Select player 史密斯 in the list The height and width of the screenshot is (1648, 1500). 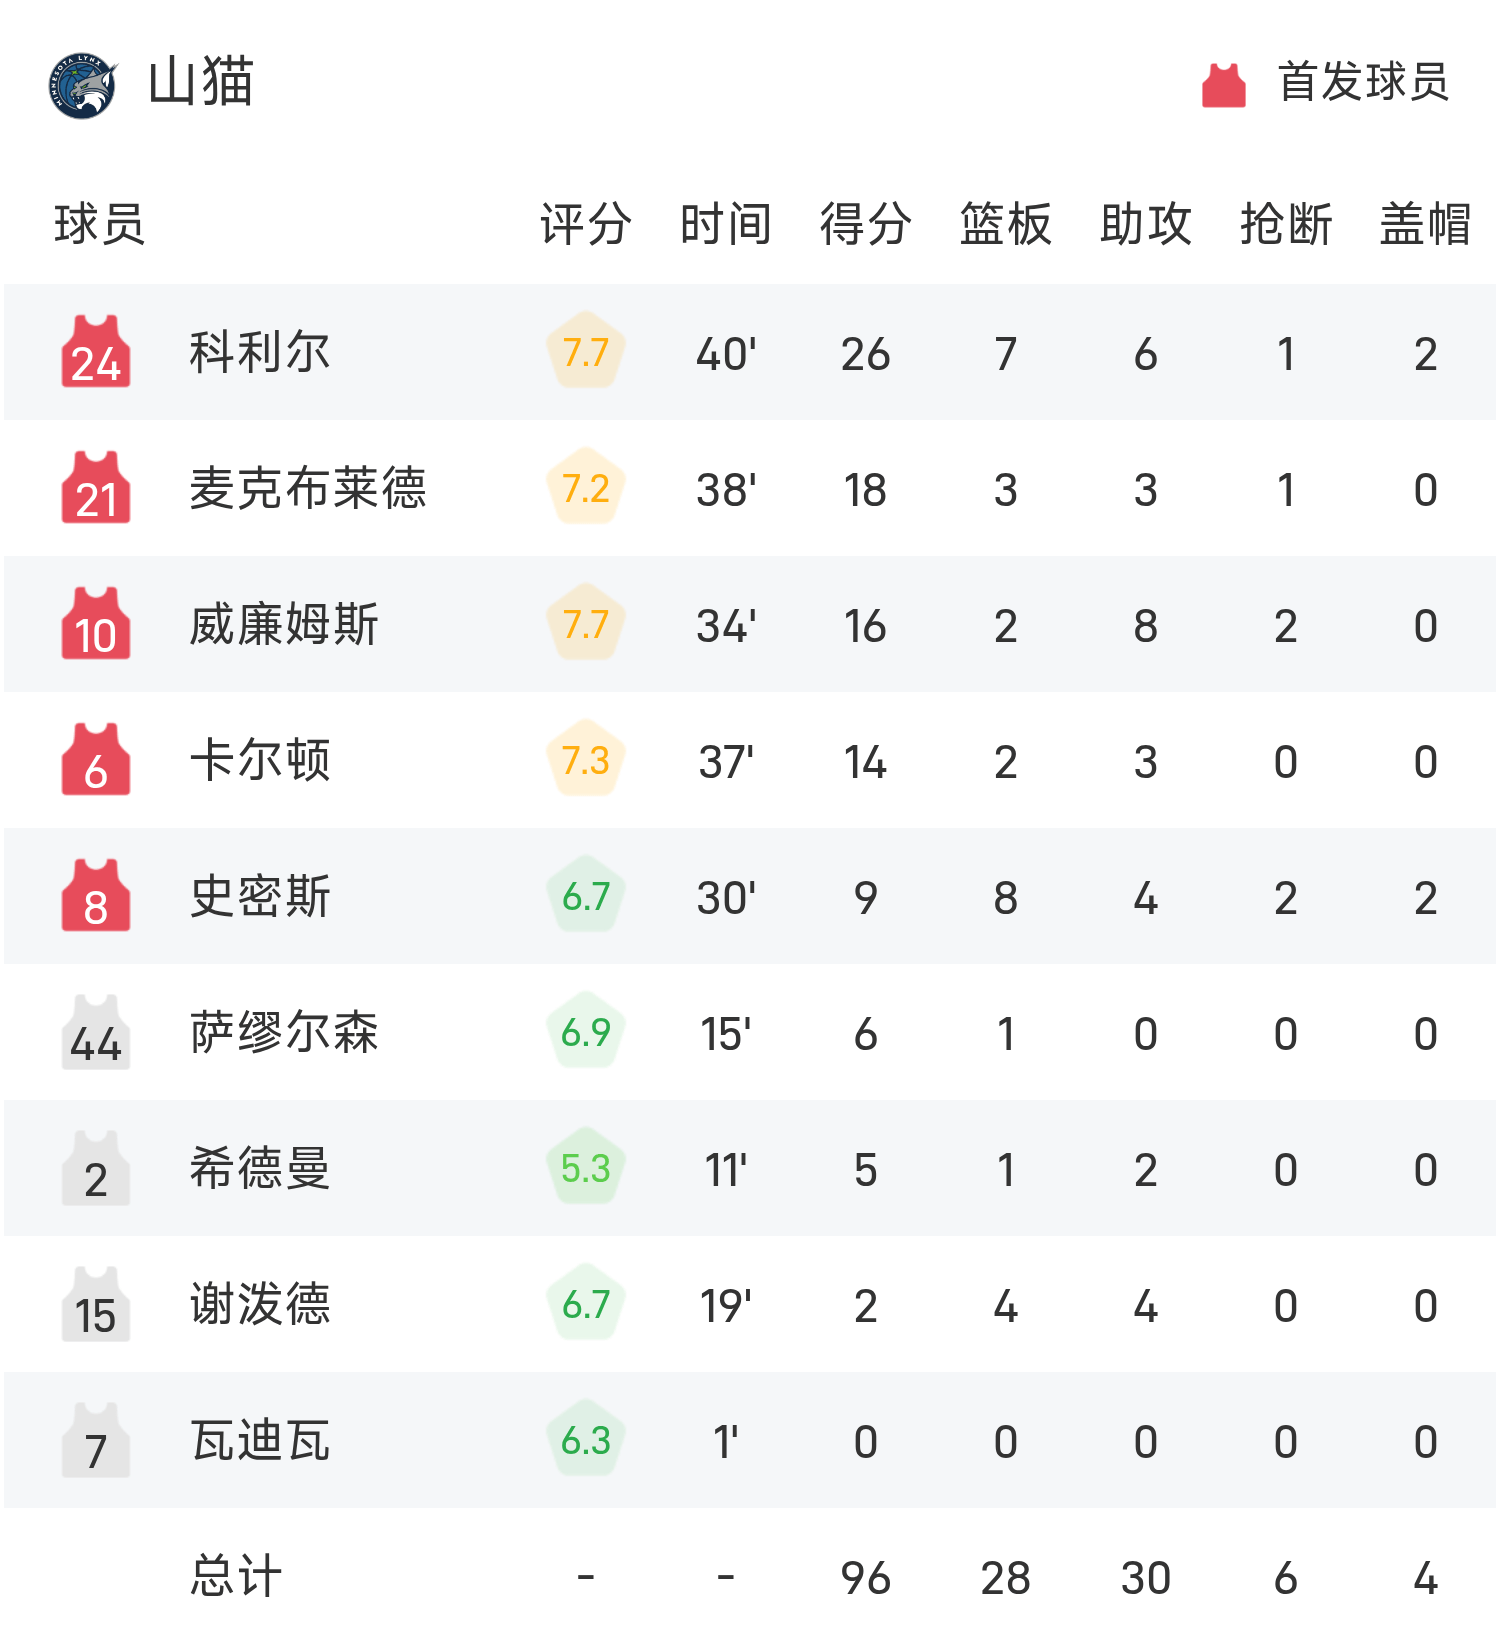click(260, 897)
